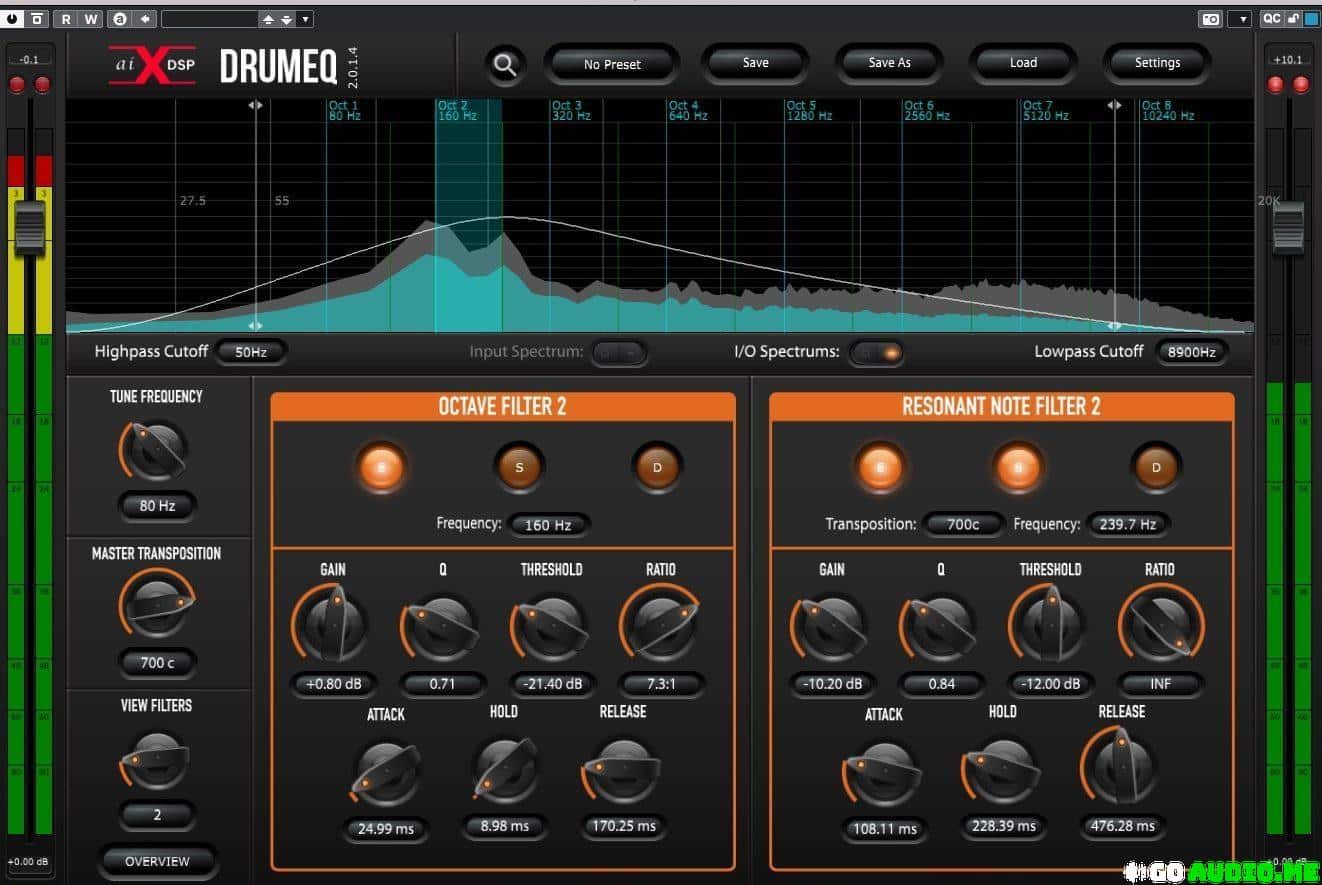The image size is (1322, 885).
Task: Click the empty host preset name field
Action: point(209,19)
